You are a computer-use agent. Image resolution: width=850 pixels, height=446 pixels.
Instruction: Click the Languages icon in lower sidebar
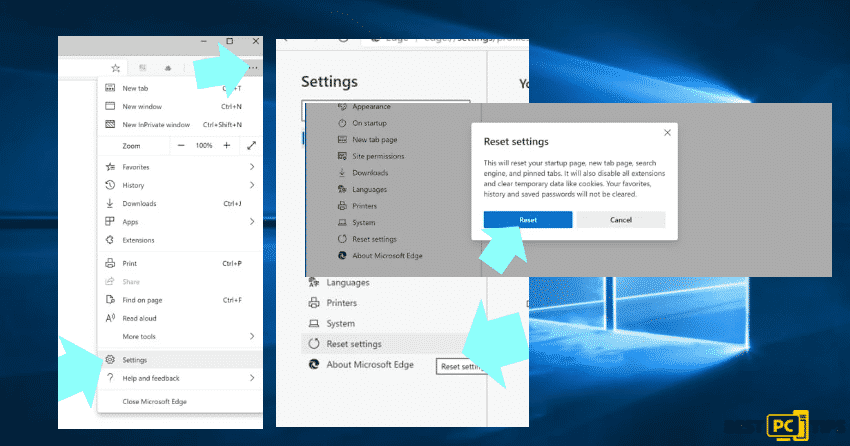314,282
